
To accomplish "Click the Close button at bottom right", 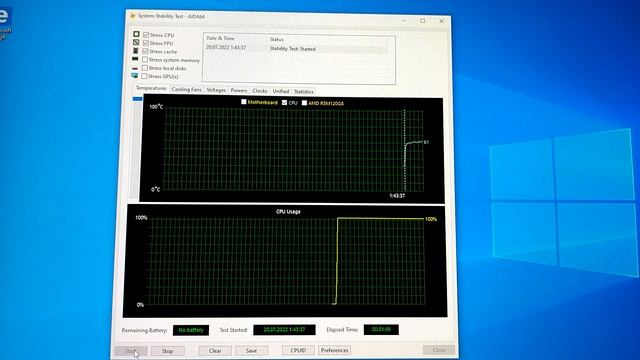I will pos(439,350).
